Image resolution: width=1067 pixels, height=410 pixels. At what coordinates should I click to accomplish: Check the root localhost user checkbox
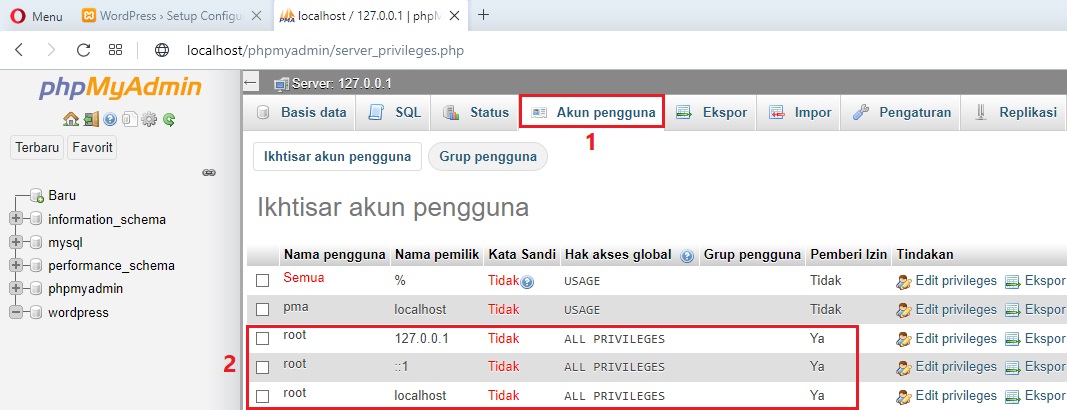point(263,396)
